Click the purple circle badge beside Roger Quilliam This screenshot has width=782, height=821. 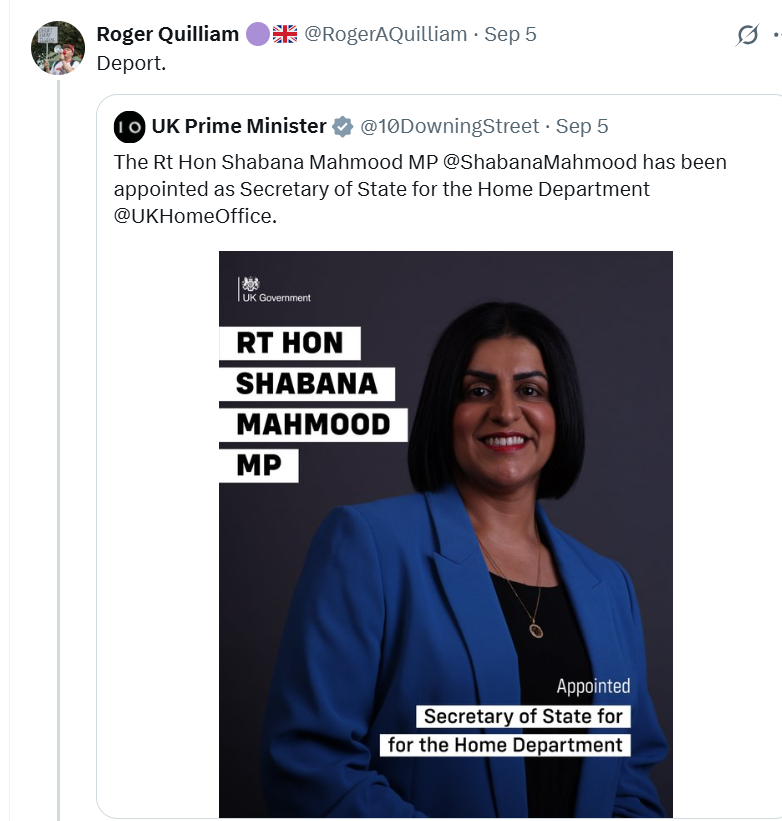[x=257, y=34]
